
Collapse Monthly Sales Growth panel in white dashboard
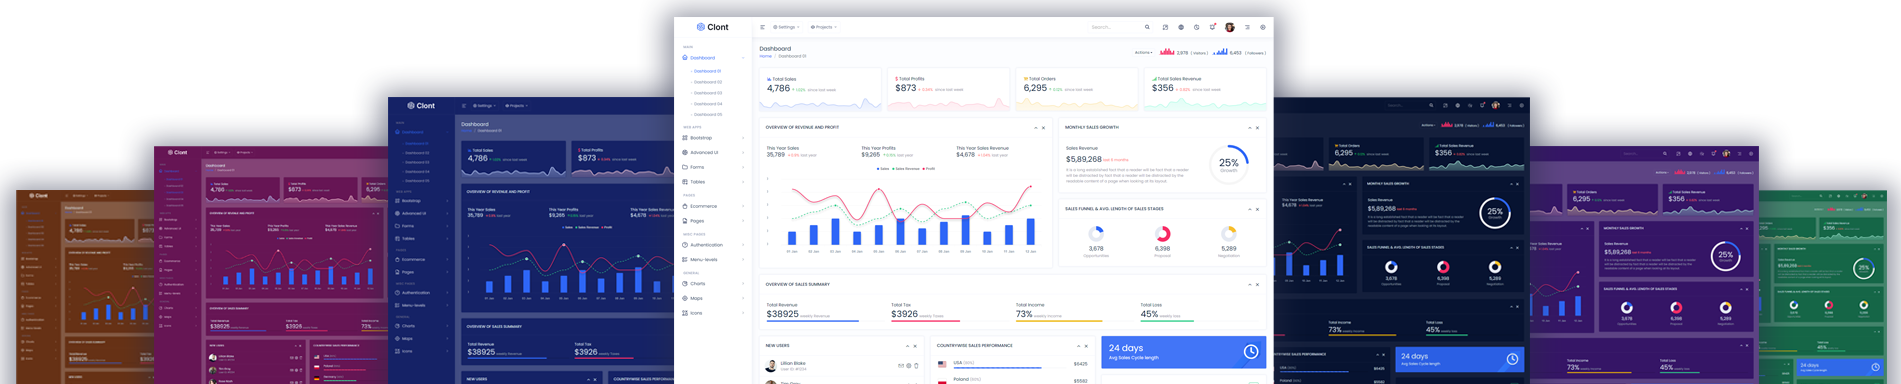[x=1249, y=128]
